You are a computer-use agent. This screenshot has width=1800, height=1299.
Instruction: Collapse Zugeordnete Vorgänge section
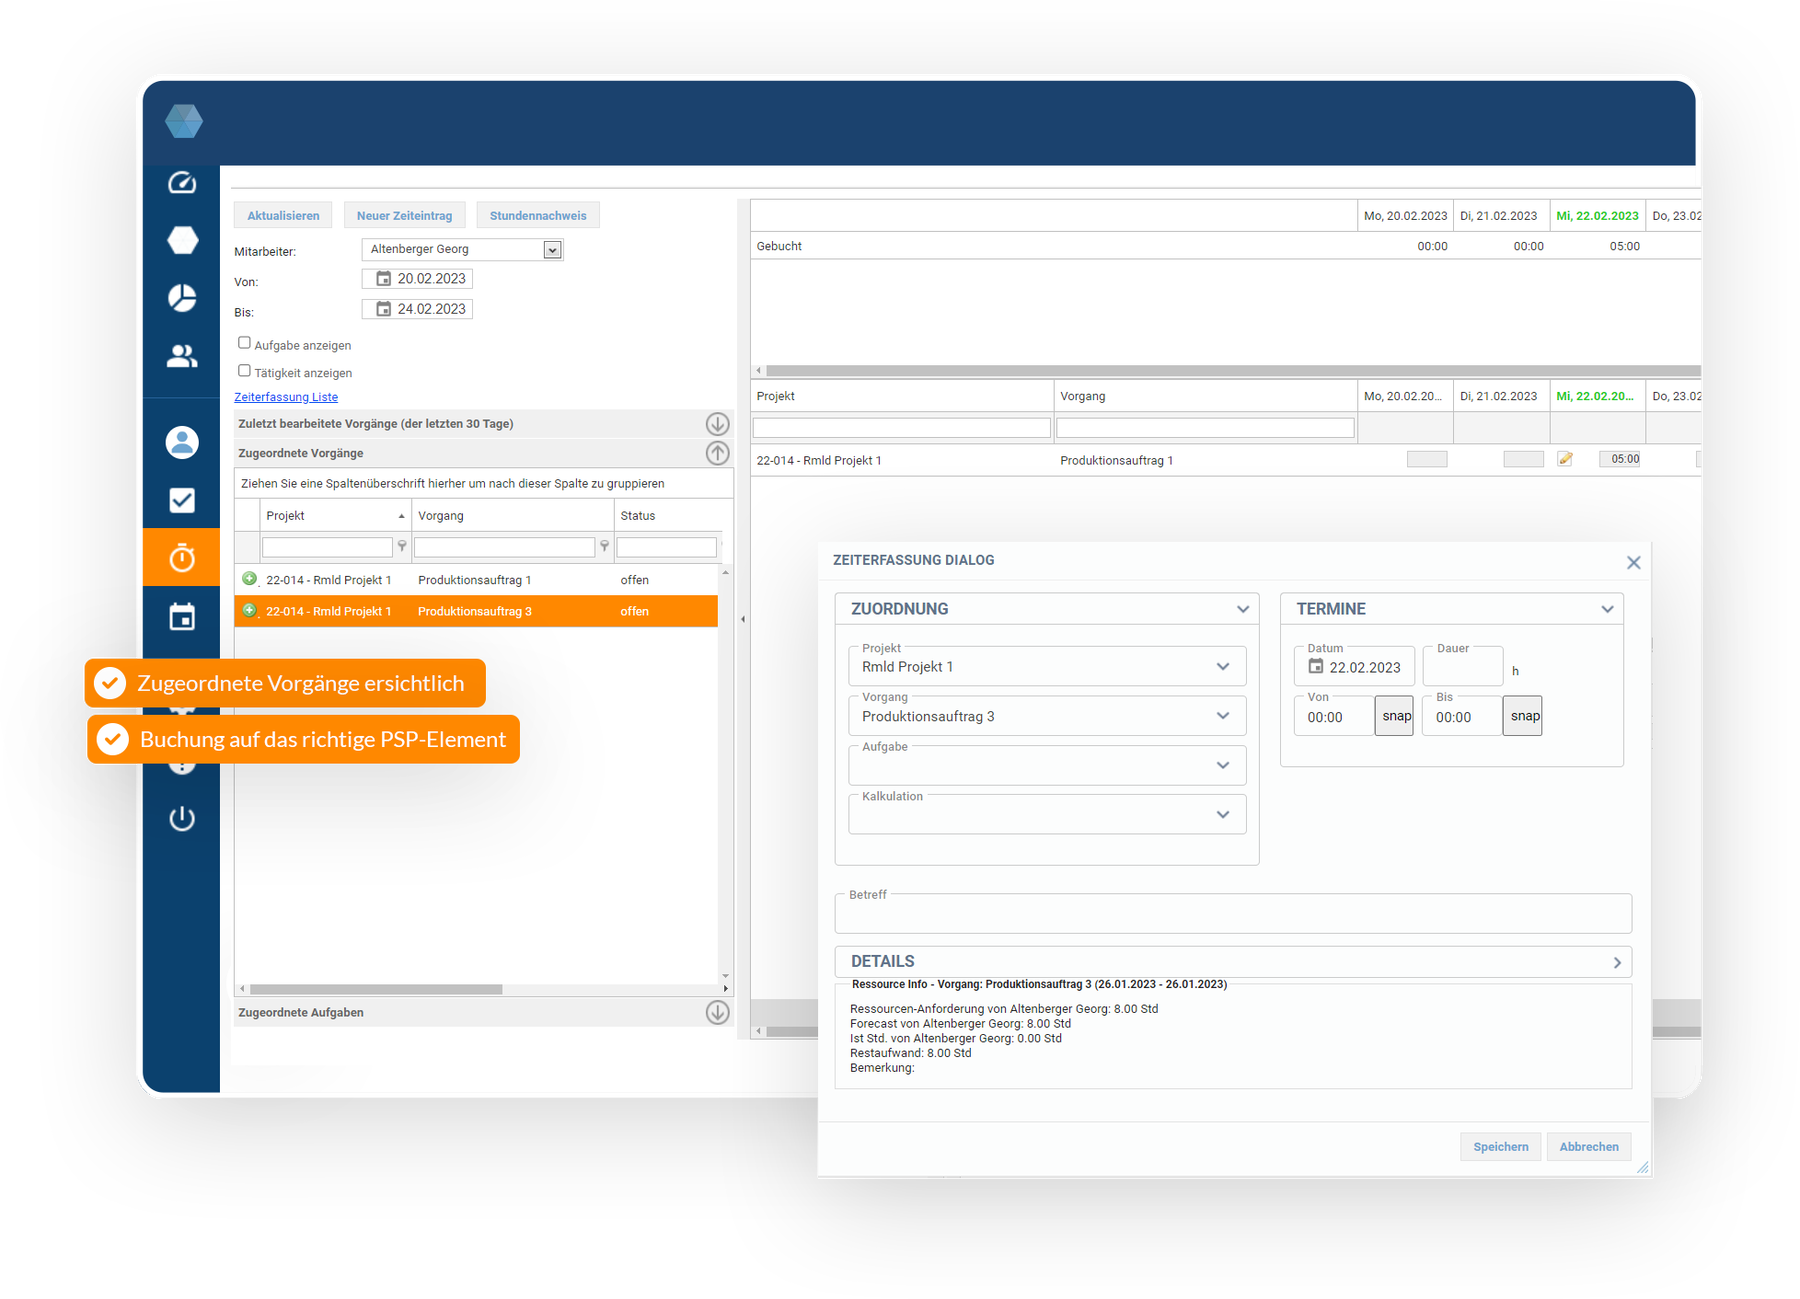point(717,453)
